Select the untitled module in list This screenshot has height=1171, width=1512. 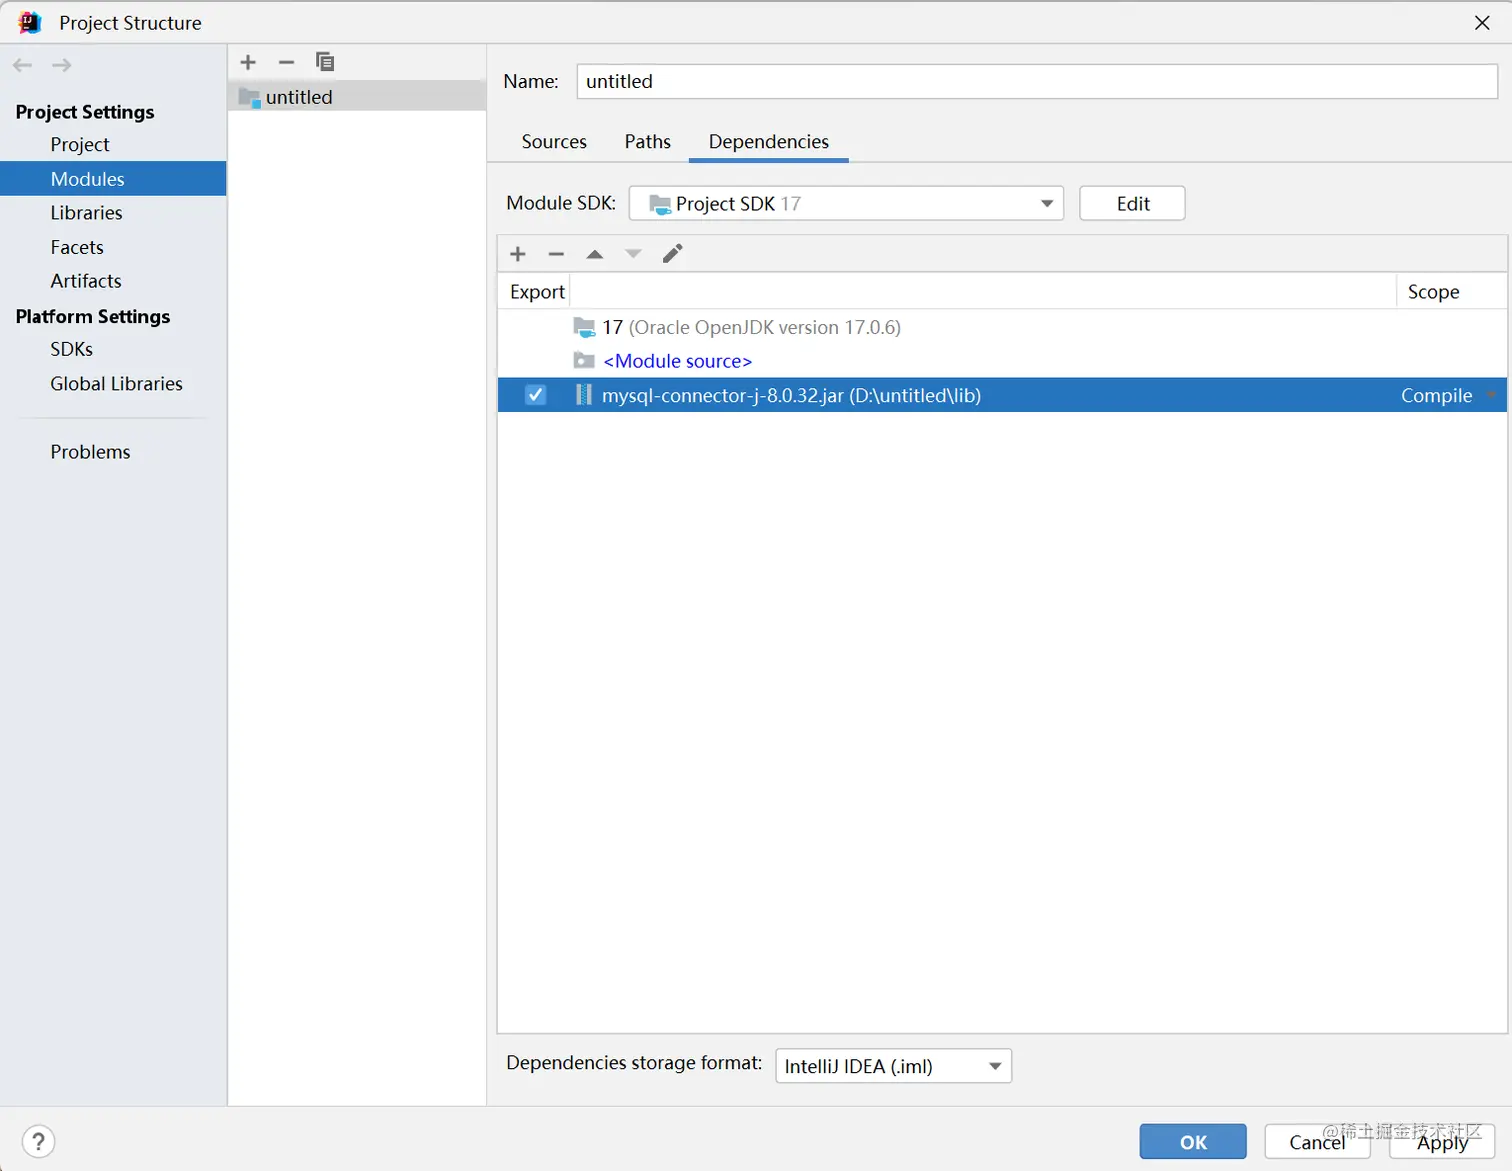pos(357,97)
